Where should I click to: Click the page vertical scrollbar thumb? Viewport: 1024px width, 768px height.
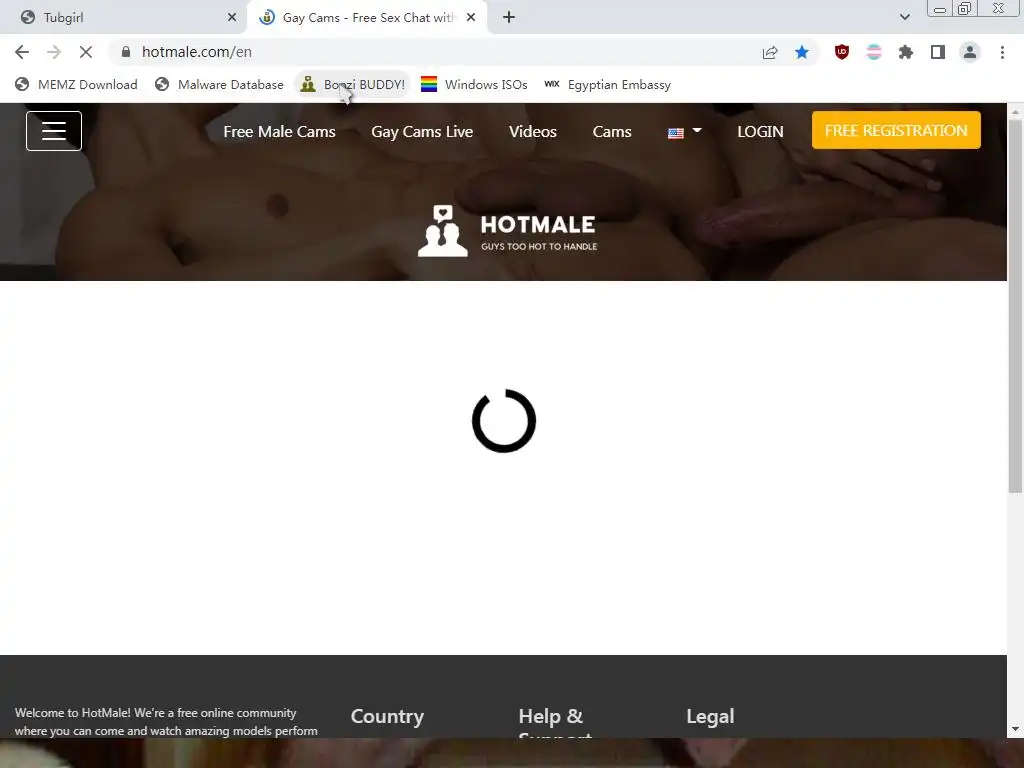[1016, 306]
